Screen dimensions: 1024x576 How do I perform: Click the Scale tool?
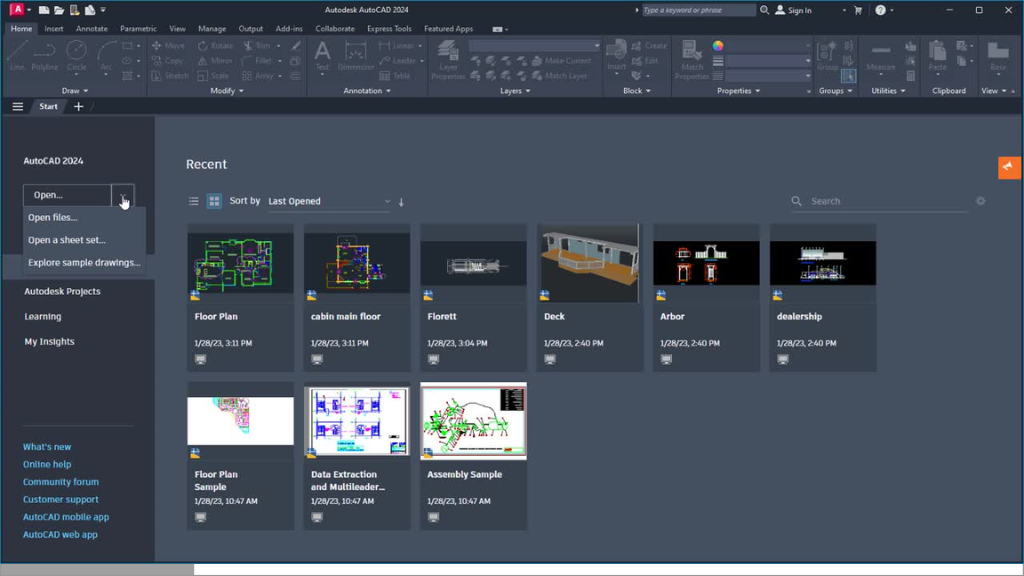(214, 76)
